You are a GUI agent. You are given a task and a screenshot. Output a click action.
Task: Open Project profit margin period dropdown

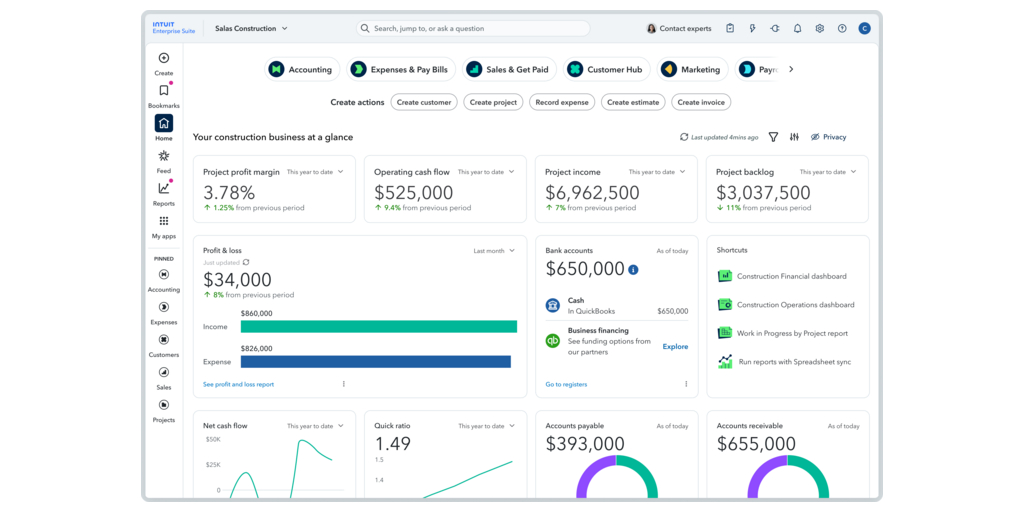pyautogui.click(x=315, y=172)
